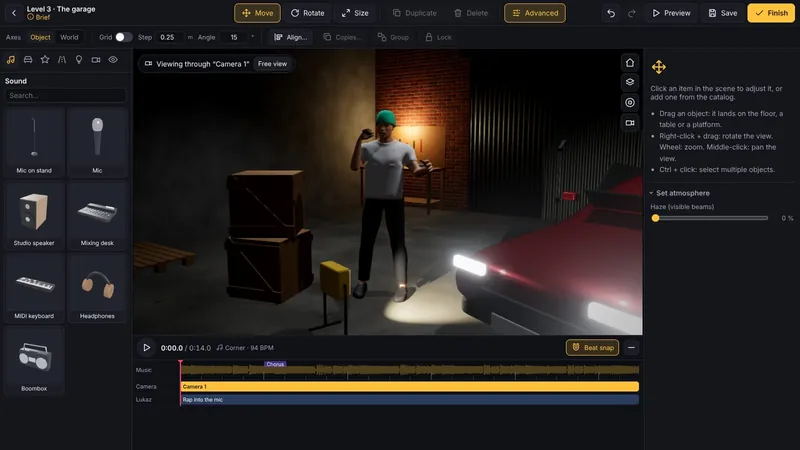Select the Camera 1 timeline clip

pos(410,387)
